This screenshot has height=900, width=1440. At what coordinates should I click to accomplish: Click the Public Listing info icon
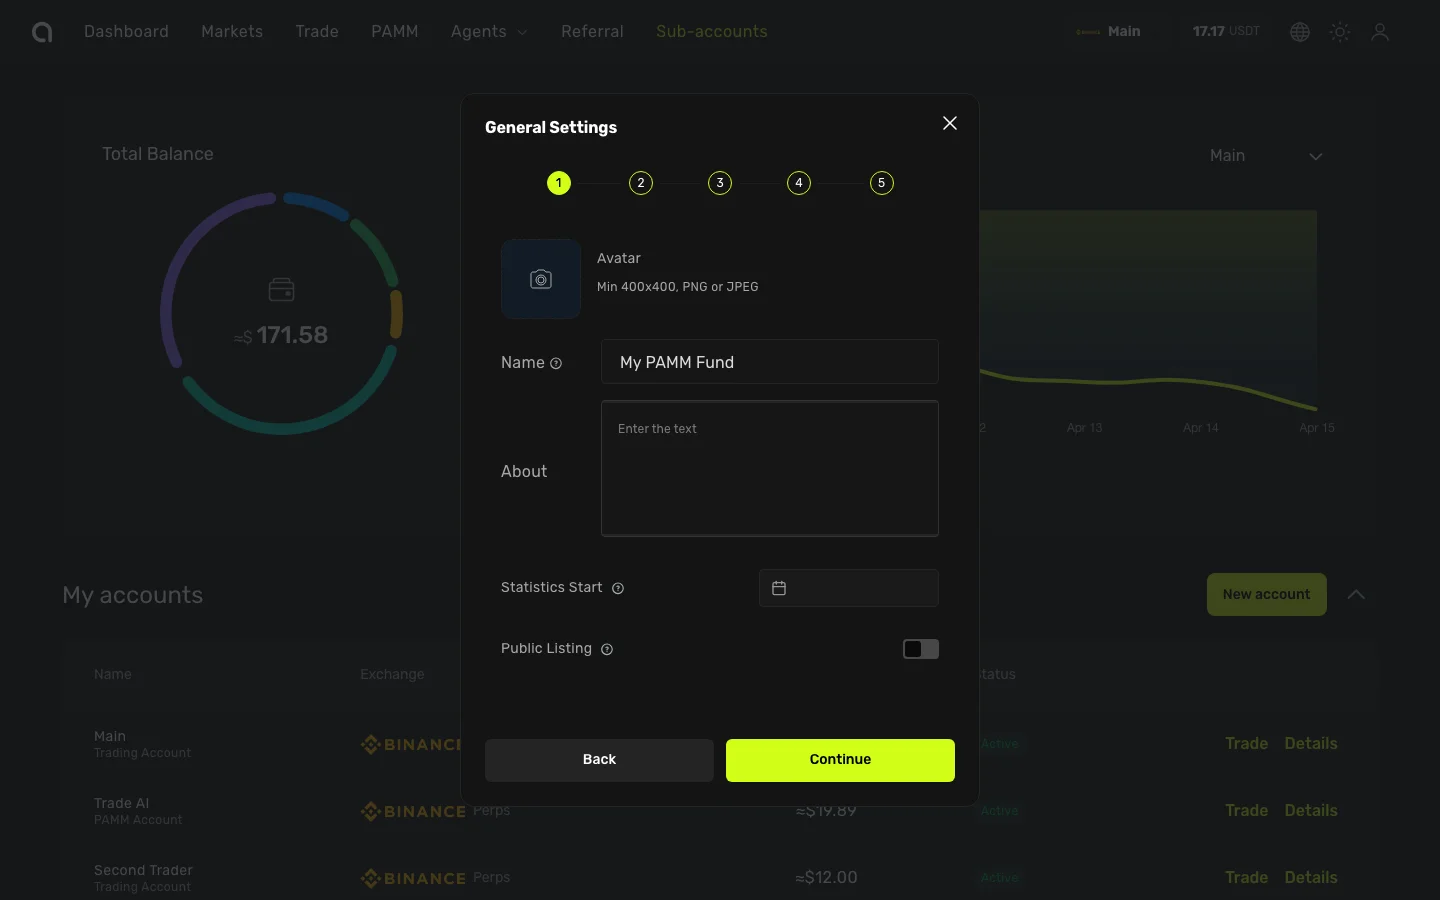(607, 649)
